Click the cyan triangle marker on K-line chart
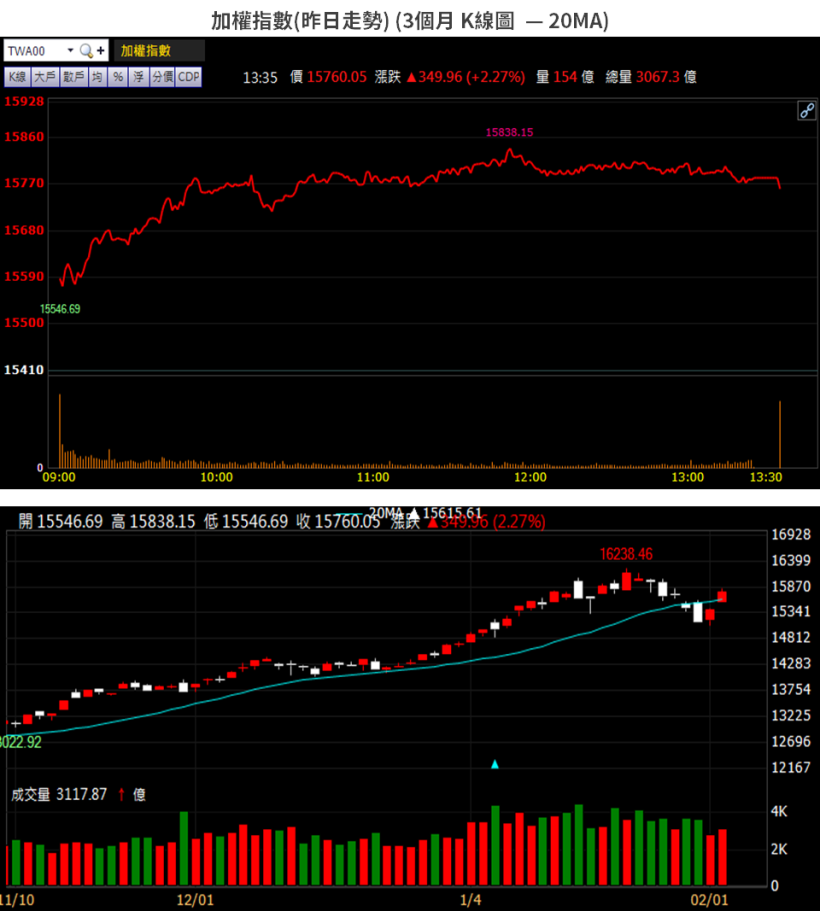820x911 pixels. click(x=494, y=764)
